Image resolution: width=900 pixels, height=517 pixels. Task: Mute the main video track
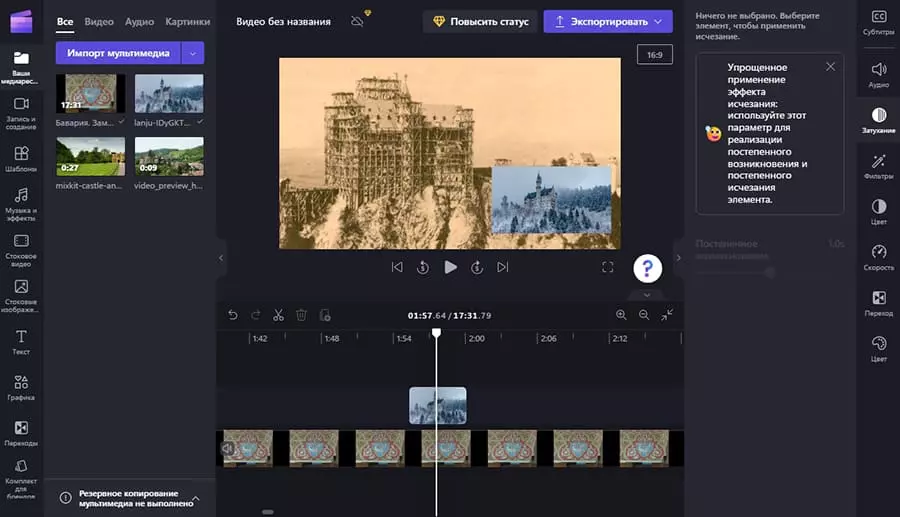[x=227, y=450]
